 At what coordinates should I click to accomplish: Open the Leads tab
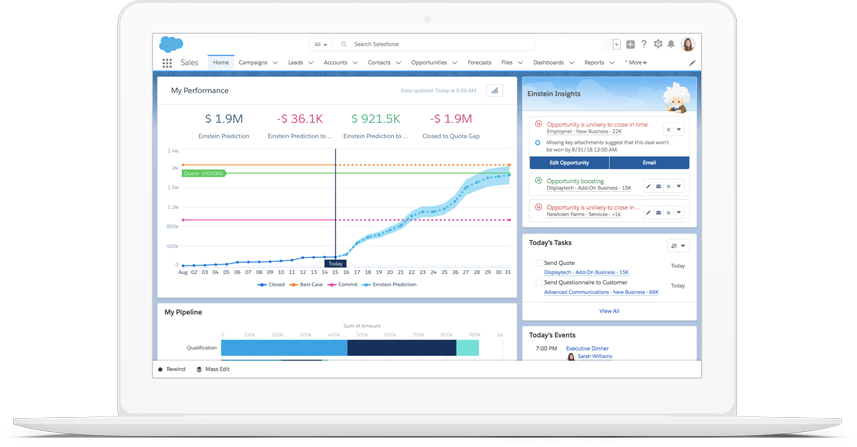296,63
